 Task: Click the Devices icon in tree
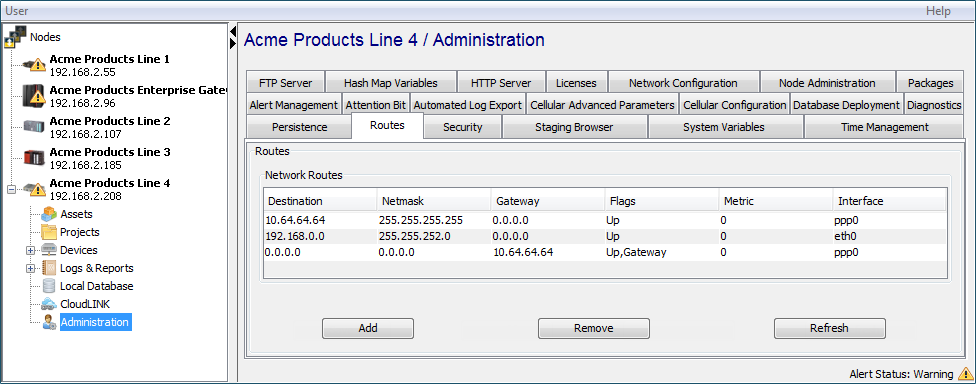[x=49, y=250]
